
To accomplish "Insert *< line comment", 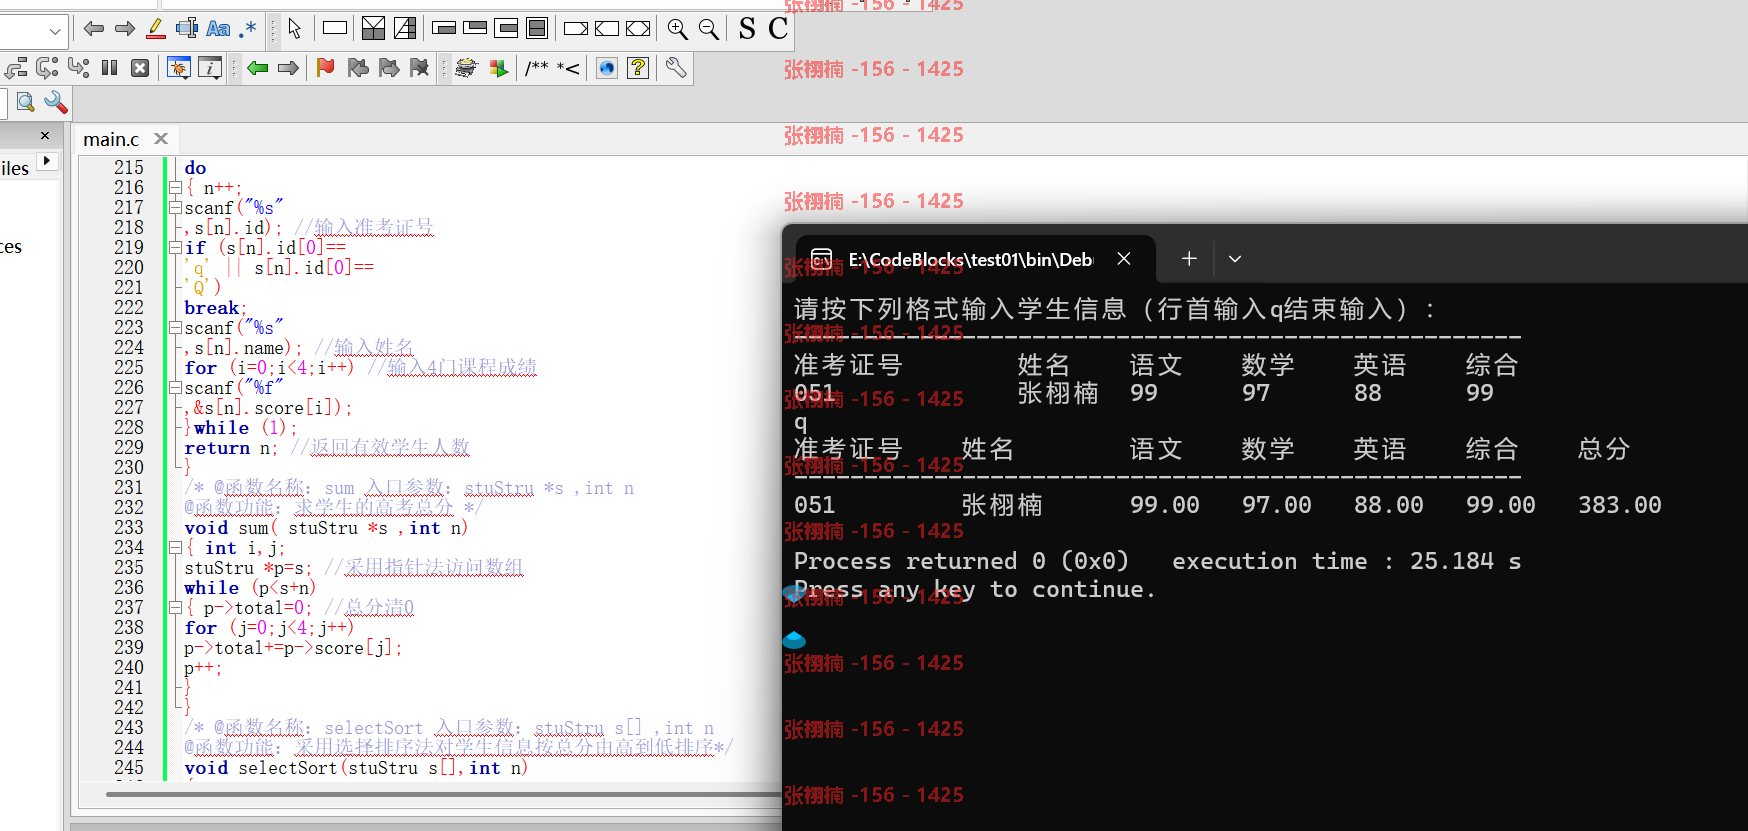I will 568,68.
